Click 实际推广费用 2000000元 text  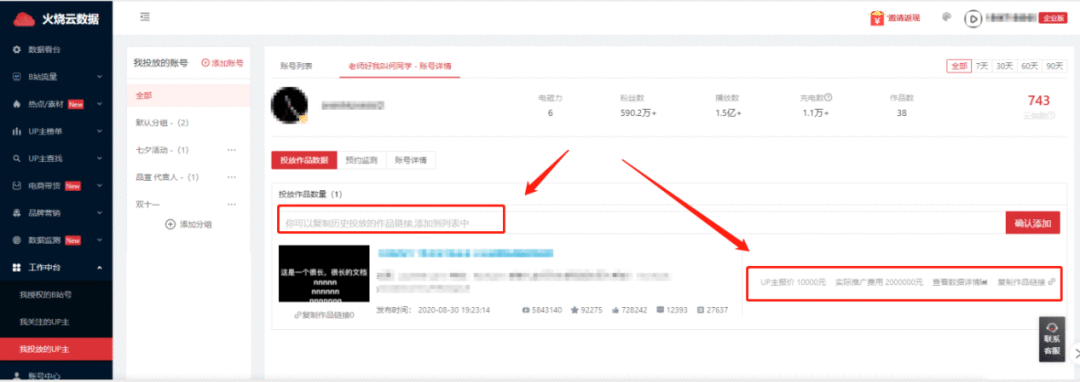pyautogui.click(x=879, y=282)
